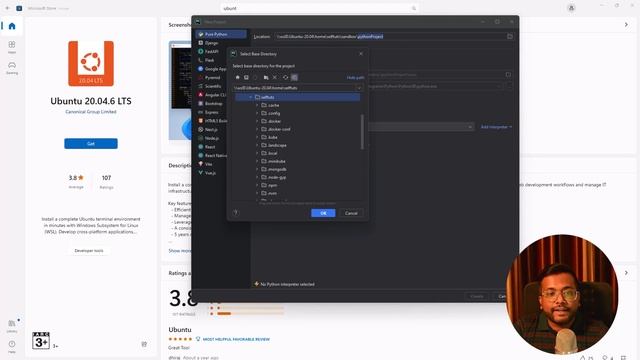
Task: Collapse the selected home user folder in tree
Action: point(250,97)
